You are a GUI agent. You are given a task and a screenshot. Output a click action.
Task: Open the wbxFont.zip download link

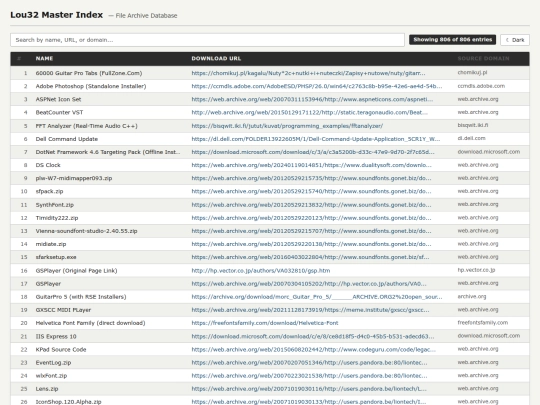pyautogui.click(x=309, y=376)
